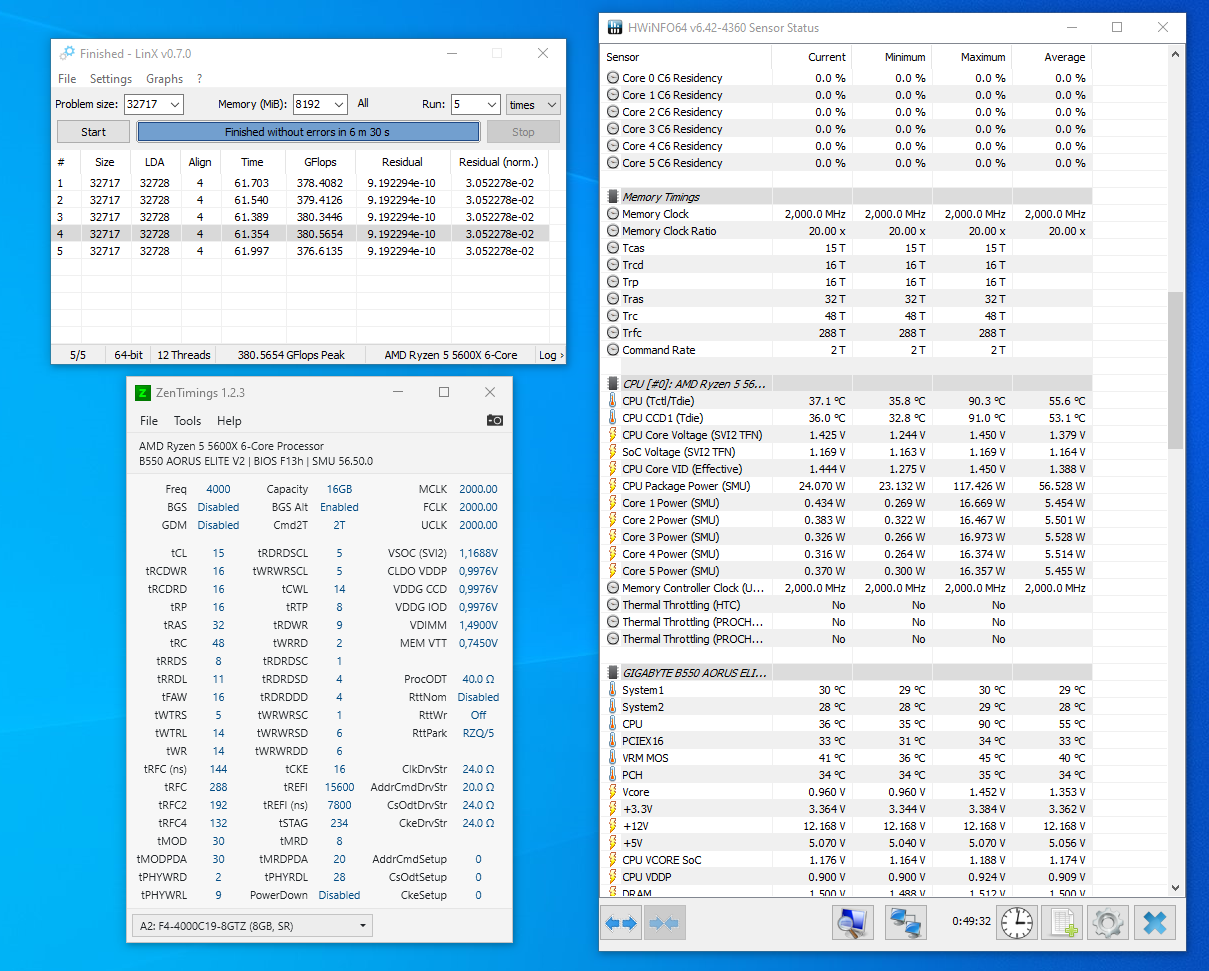
Task: Click the collapse columns arrows button in HWiNFO
Action: [665, 923]
